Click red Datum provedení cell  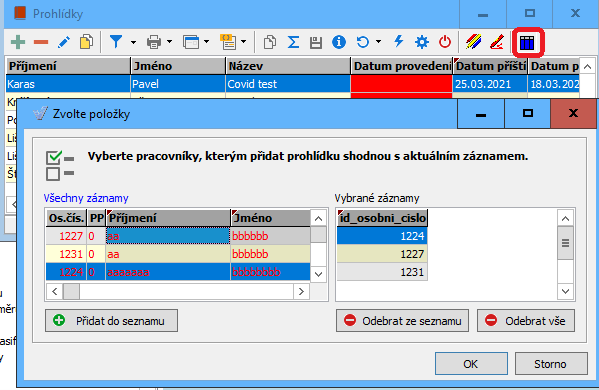click(x=401, y=84)
